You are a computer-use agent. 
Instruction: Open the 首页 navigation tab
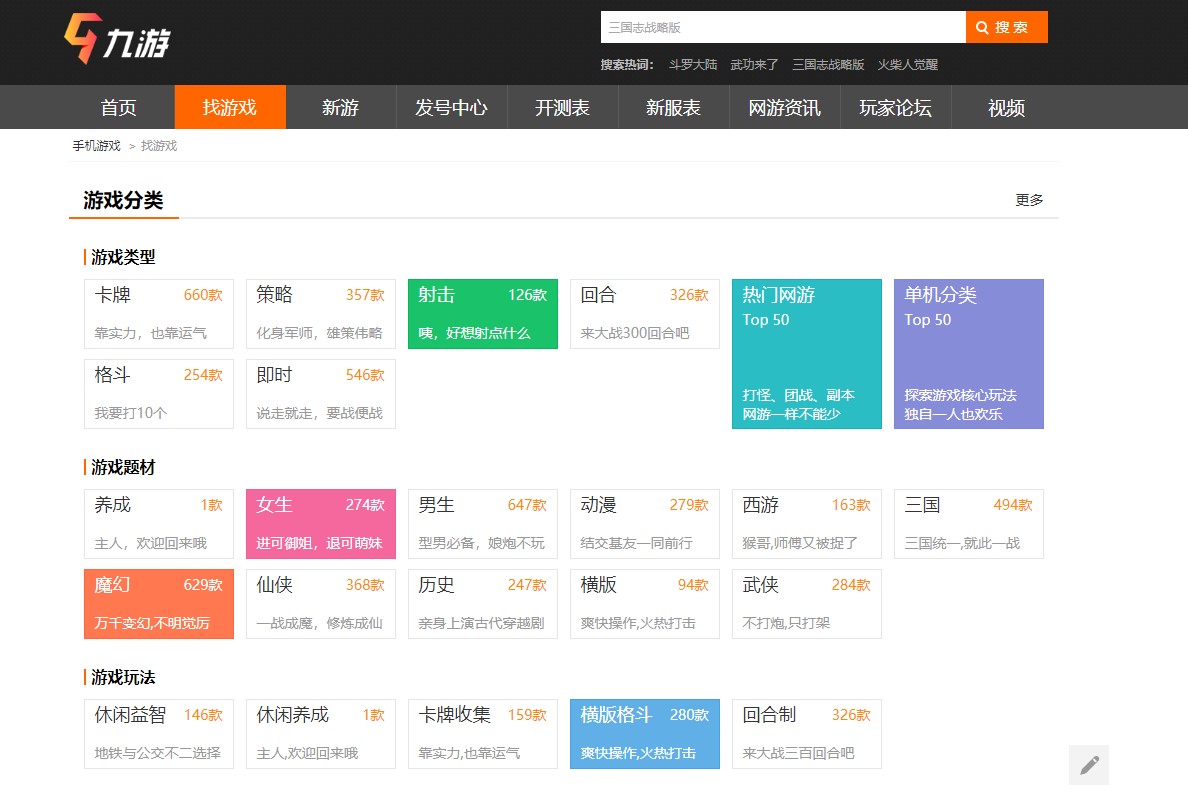pyautogui.click(x=119, y=108)
